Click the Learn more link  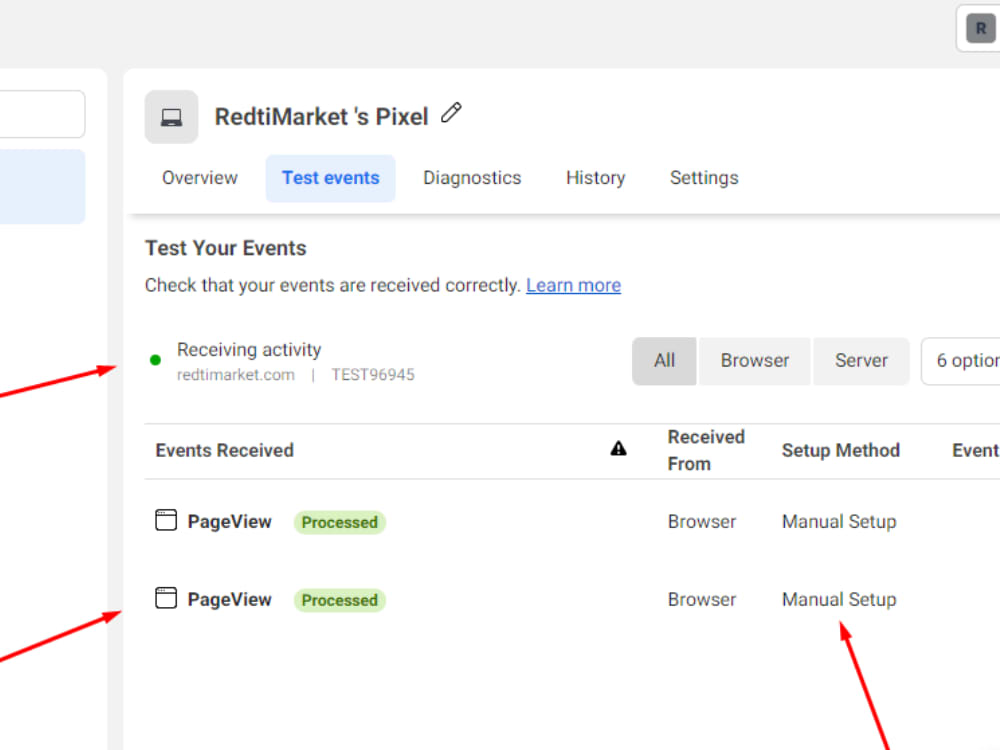pos(573,285)
